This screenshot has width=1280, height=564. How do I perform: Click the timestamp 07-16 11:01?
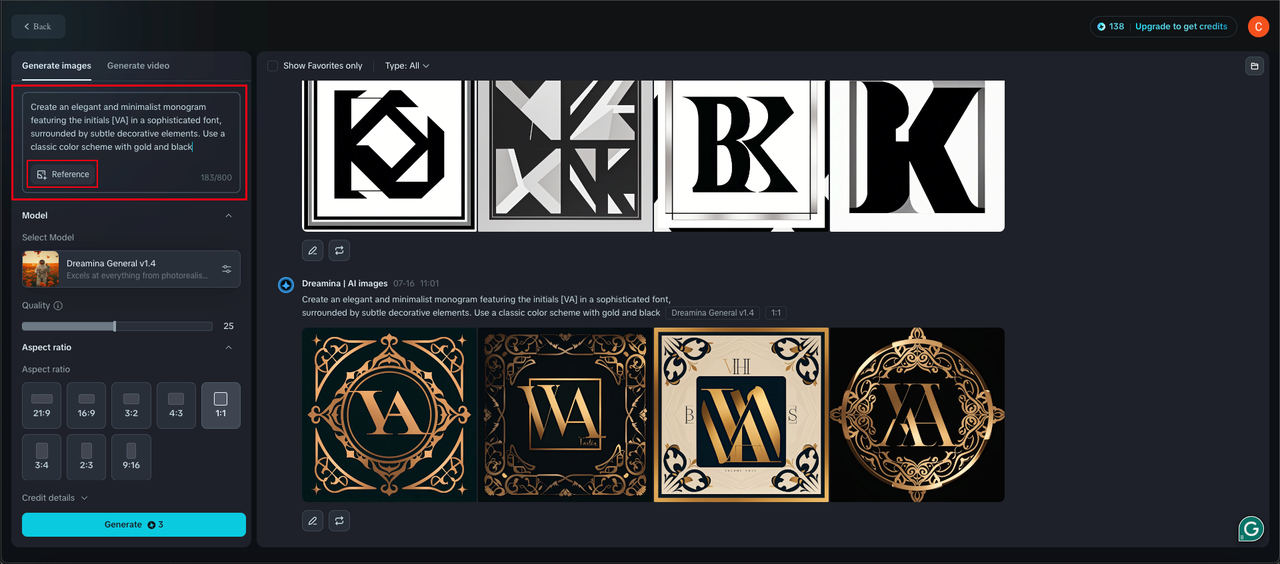[416, 284]
